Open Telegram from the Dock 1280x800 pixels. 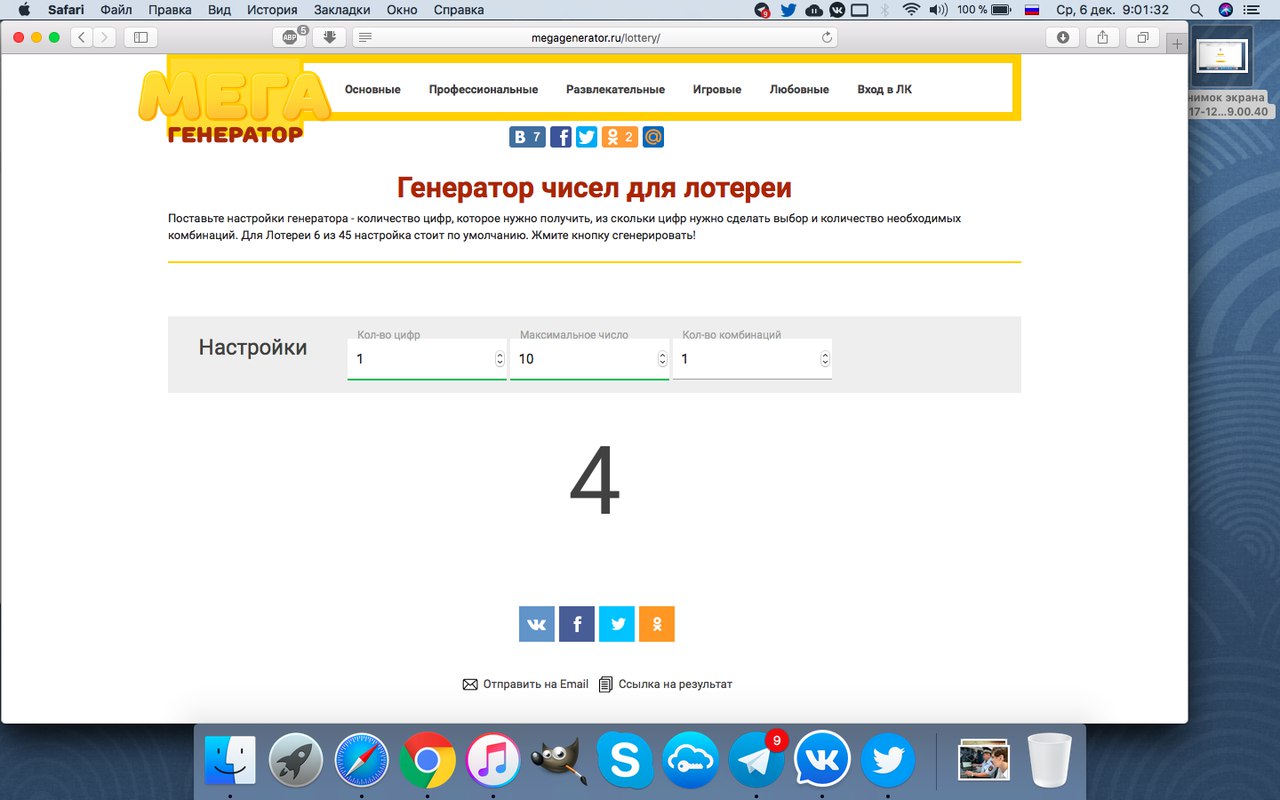click(756, 762)
